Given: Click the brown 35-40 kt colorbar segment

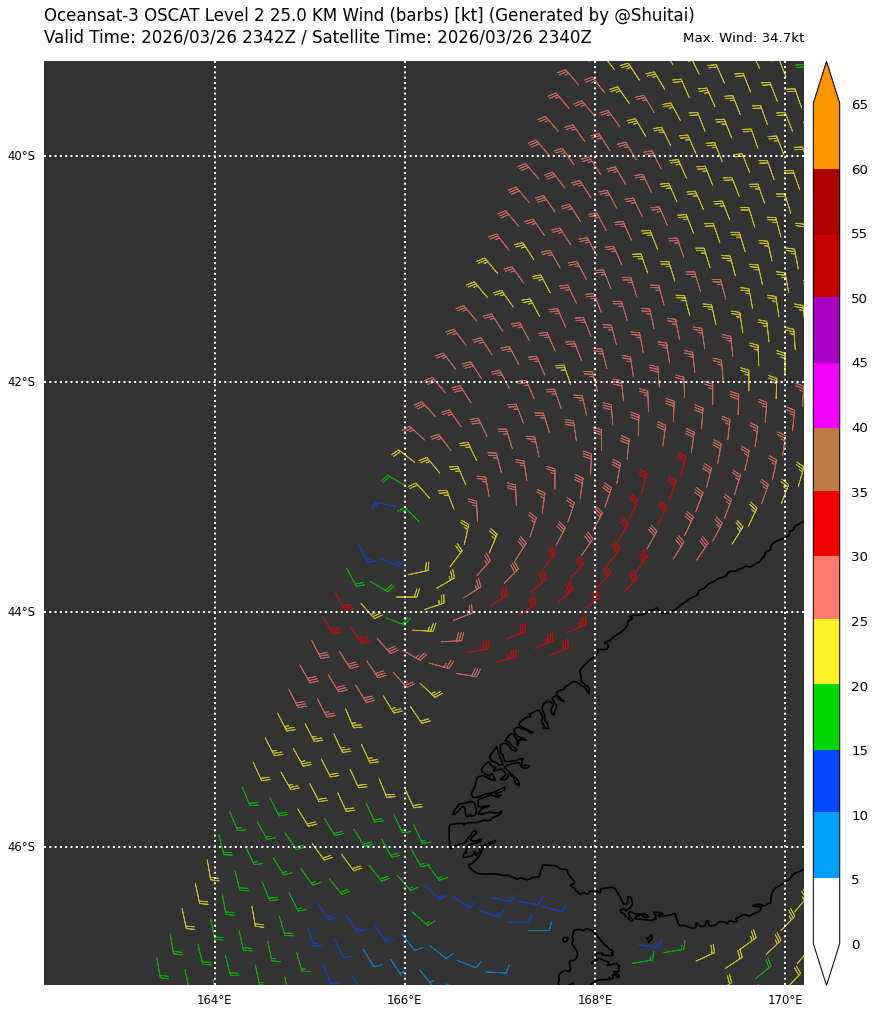Looking at the screenshot, I should pyautogui.click(x=826, y=459).
